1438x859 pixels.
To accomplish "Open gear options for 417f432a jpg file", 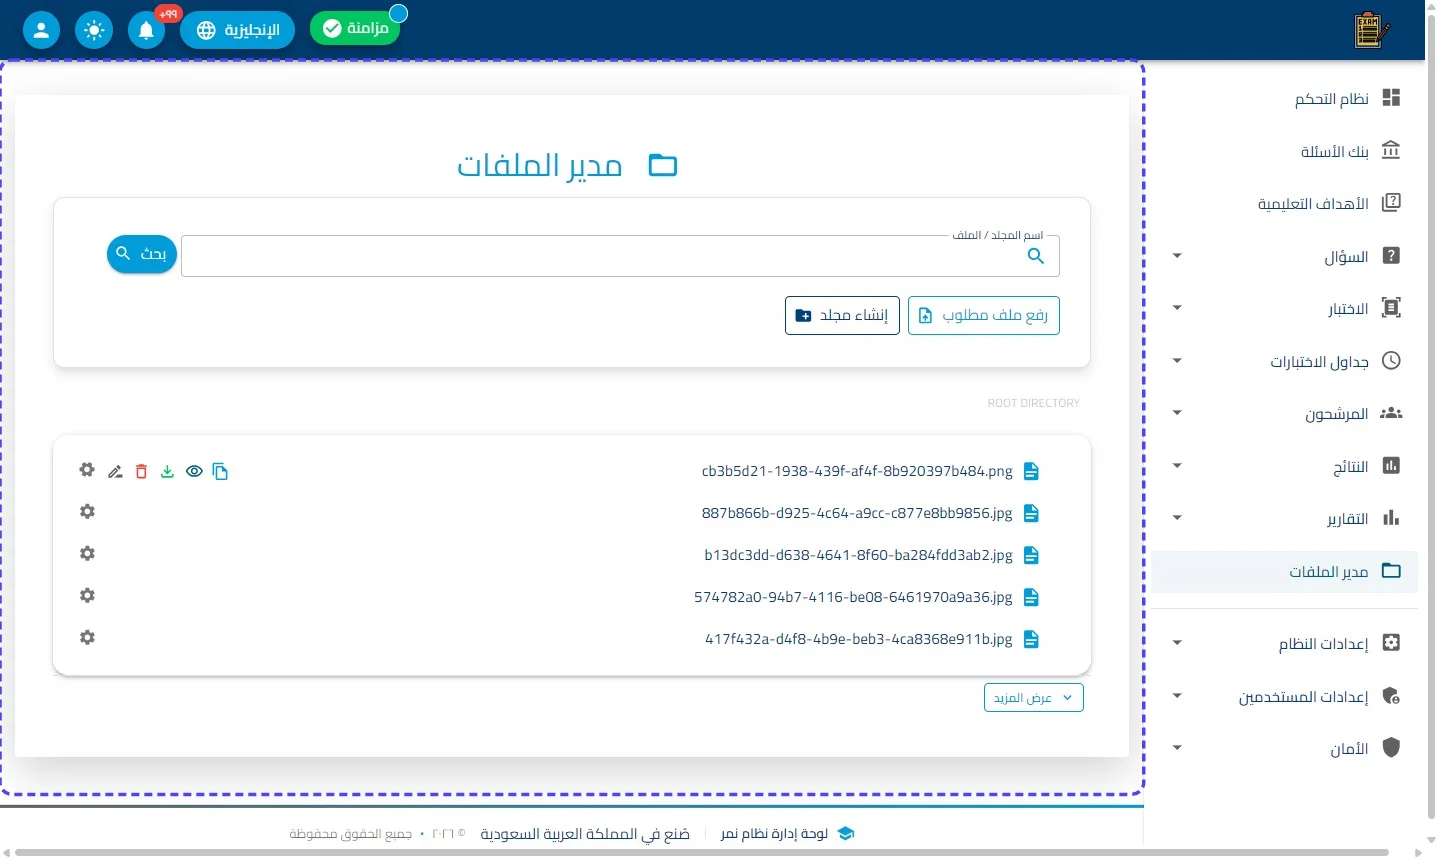I will 88,638.
